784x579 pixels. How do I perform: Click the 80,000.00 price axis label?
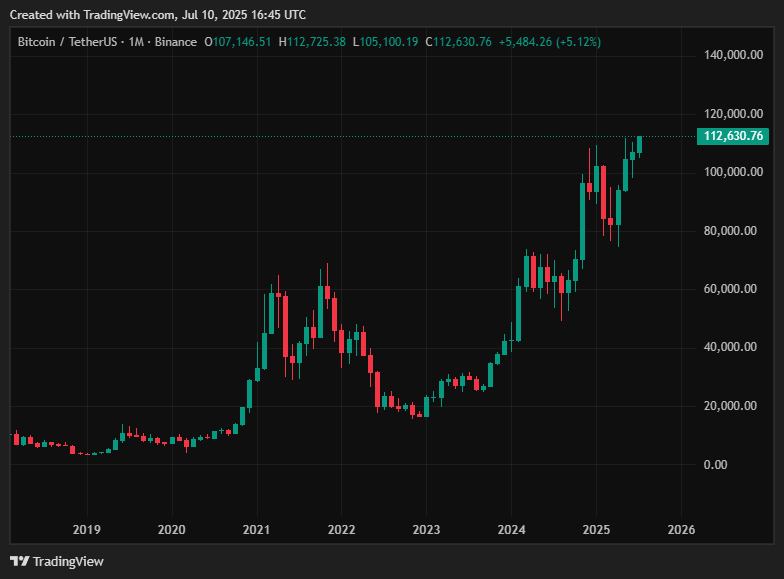[x=730, y=231]
